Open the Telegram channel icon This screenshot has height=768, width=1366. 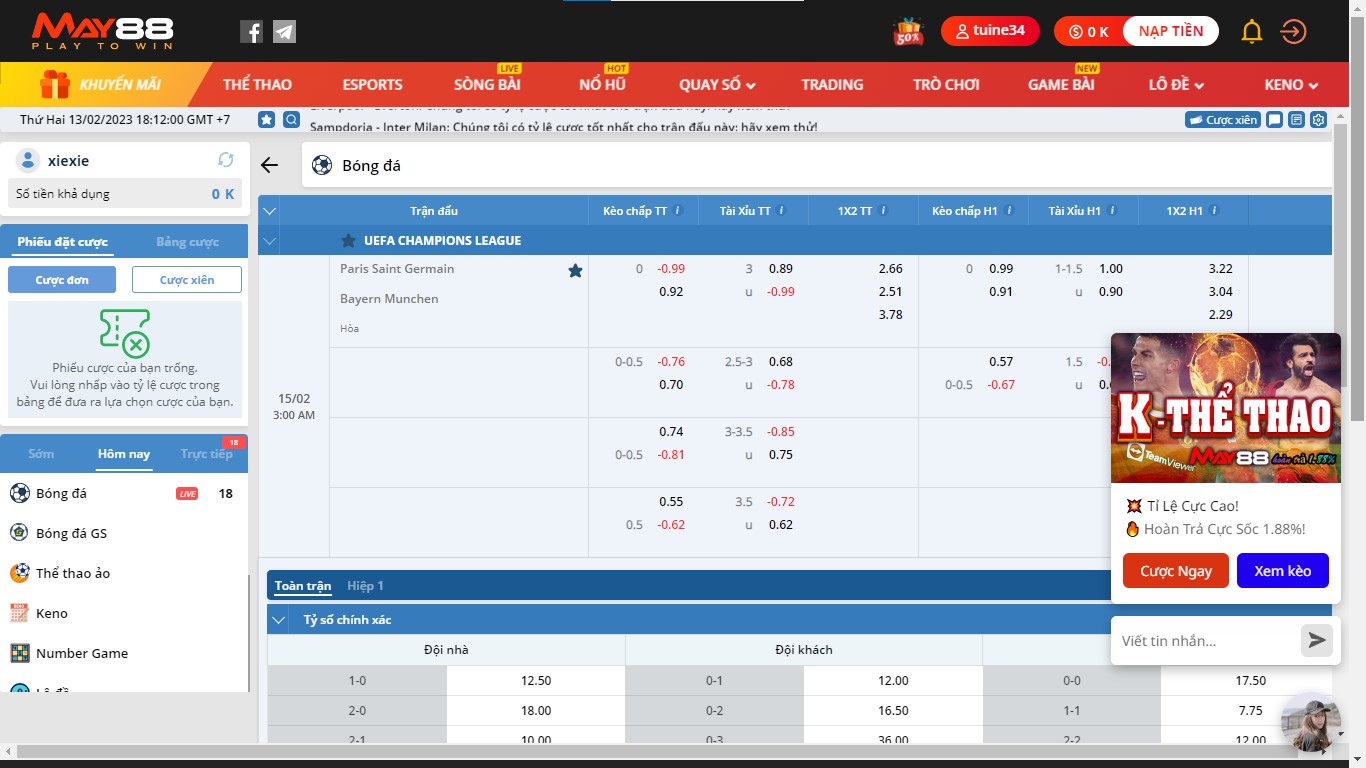(284, 32)
